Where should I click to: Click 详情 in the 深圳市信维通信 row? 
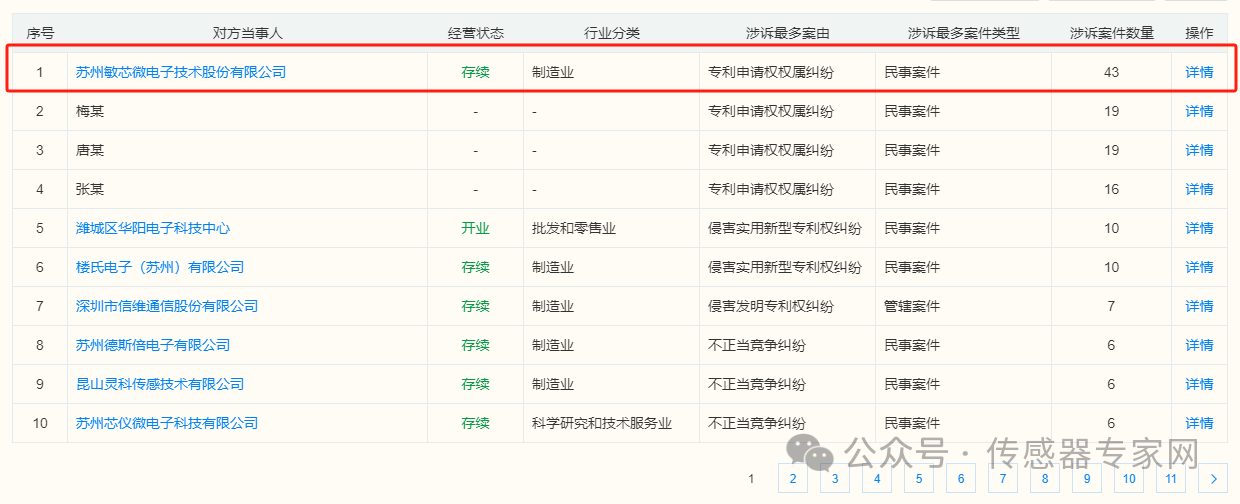1199,306
